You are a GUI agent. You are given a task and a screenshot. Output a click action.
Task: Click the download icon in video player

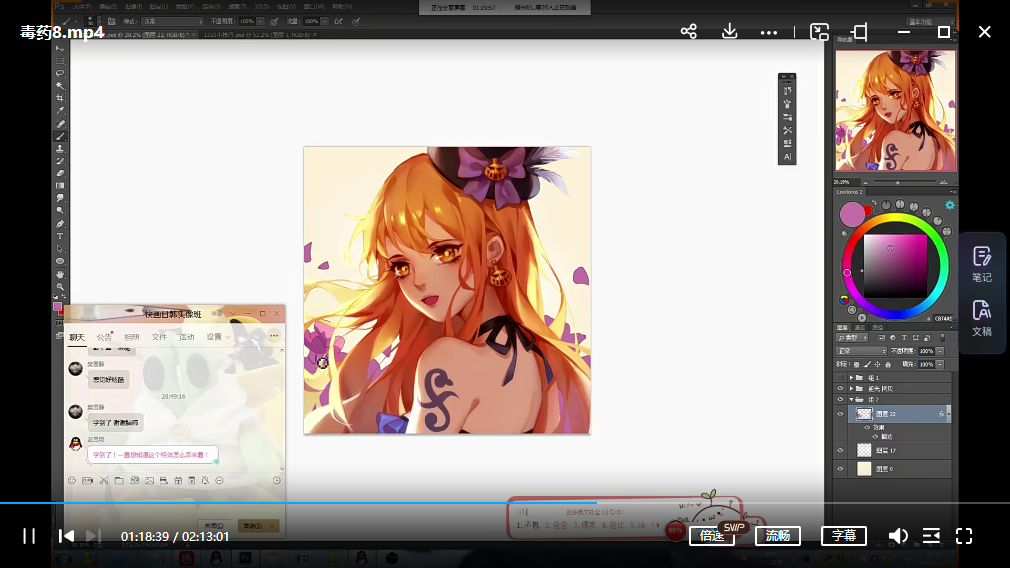pos(729,32)
